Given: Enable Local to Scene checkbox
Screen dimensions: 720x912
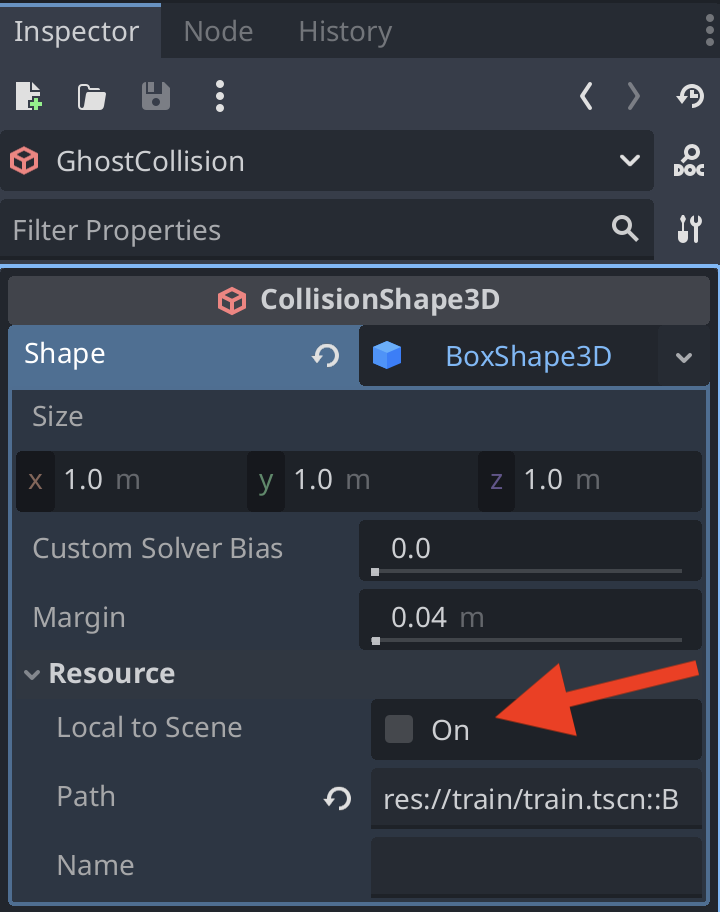Looking at the screenshot, I should click(x=399, y=729).
